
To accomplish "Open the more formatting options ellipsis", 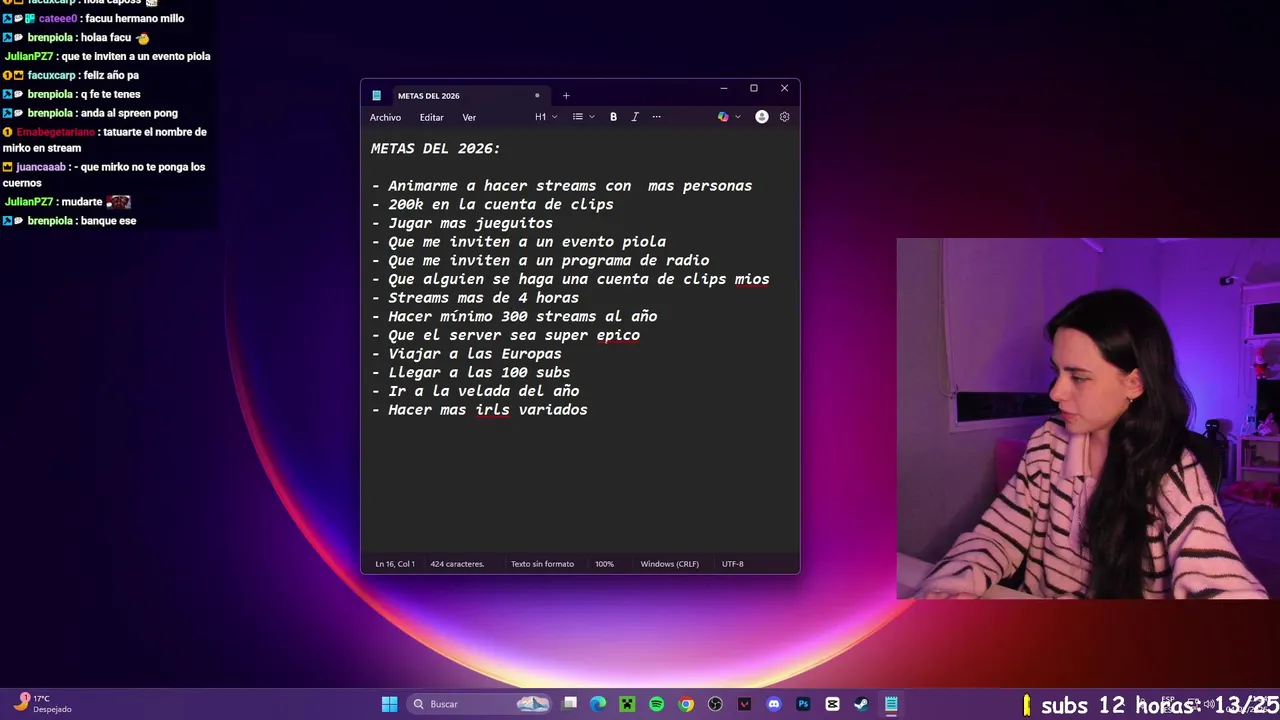I will (x=657, y=117).
